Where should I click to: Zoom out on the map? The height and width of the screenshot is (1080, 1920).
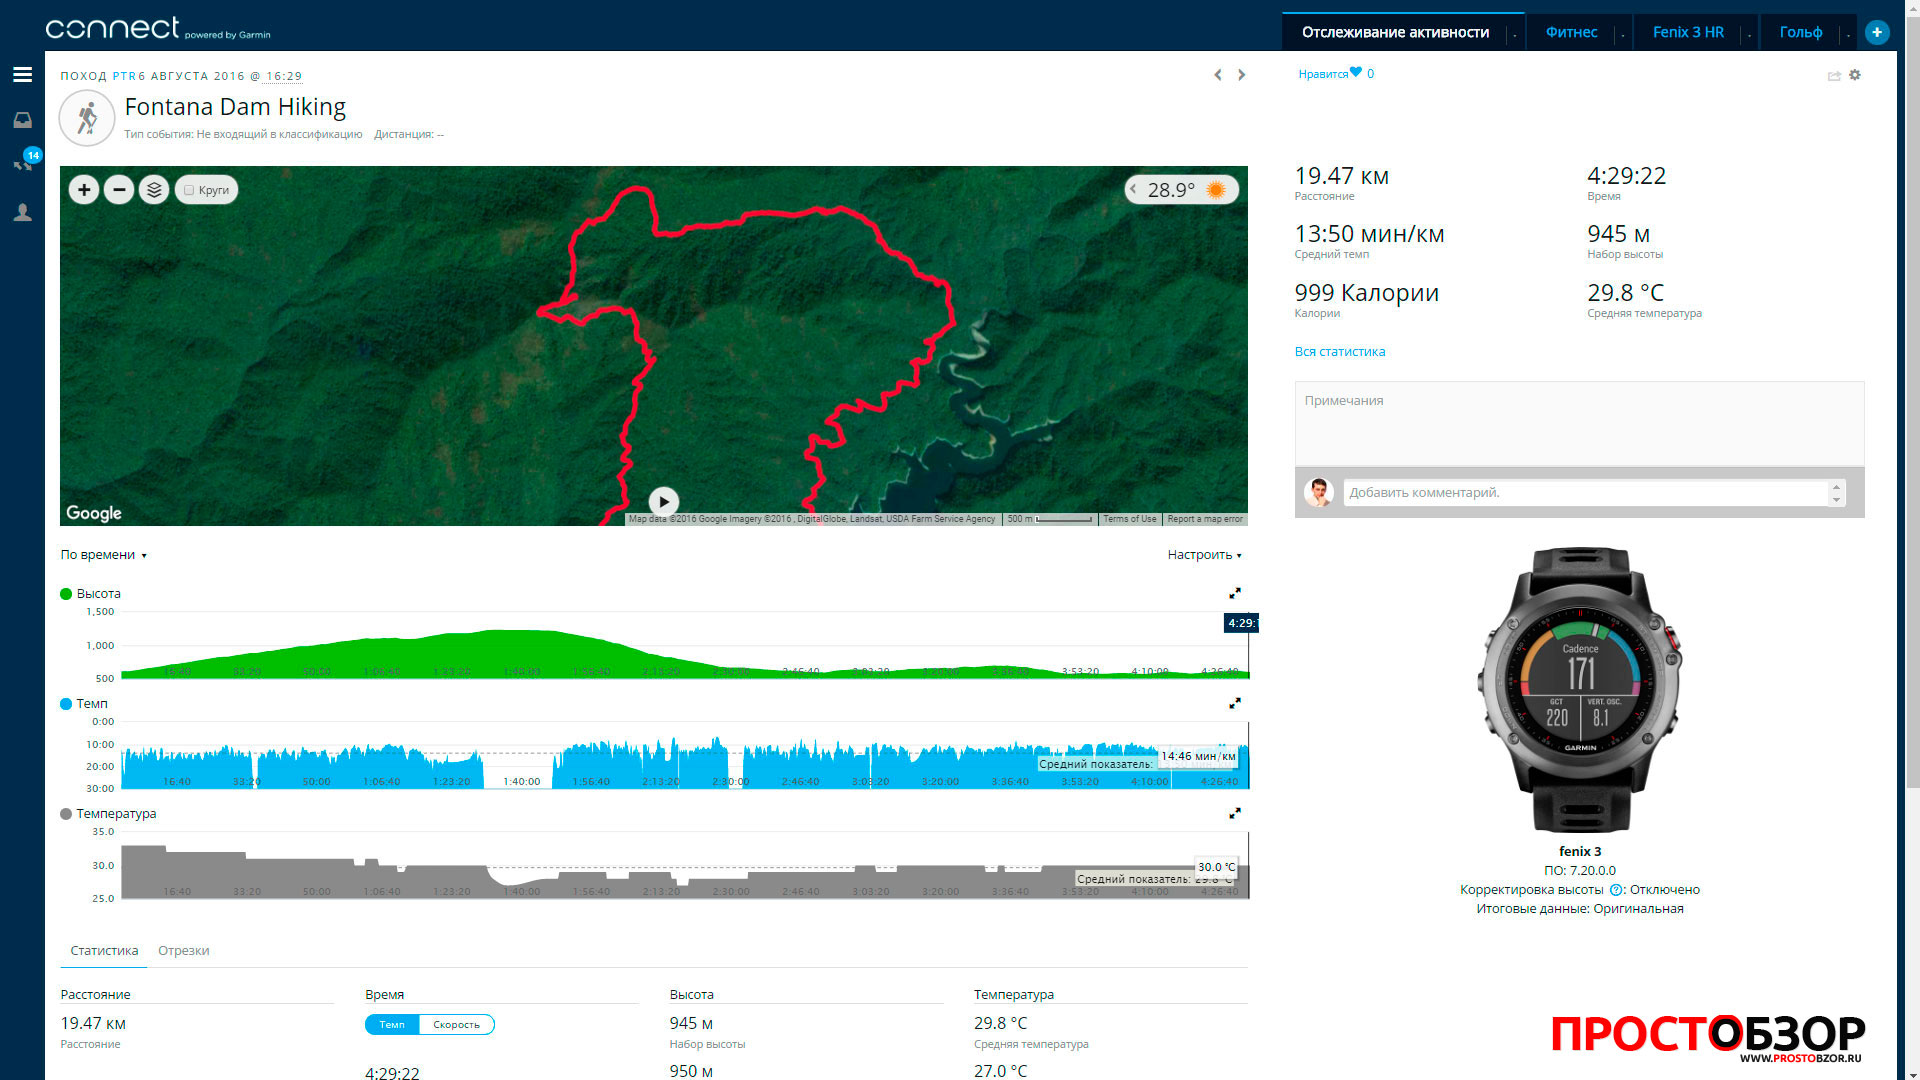pyautogui.click(x=119, y=190)
